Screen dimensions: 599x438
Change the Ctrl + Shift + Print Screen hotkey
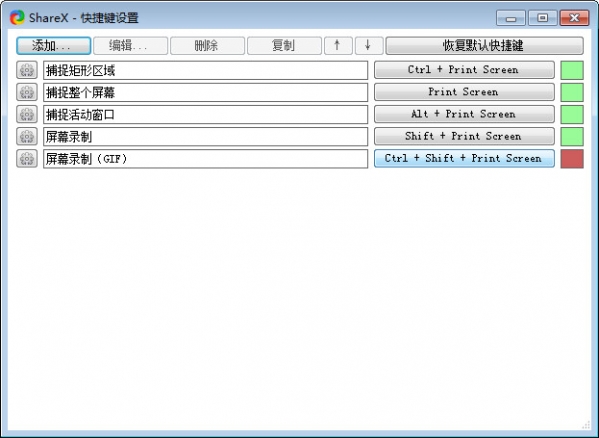(464, 158)
